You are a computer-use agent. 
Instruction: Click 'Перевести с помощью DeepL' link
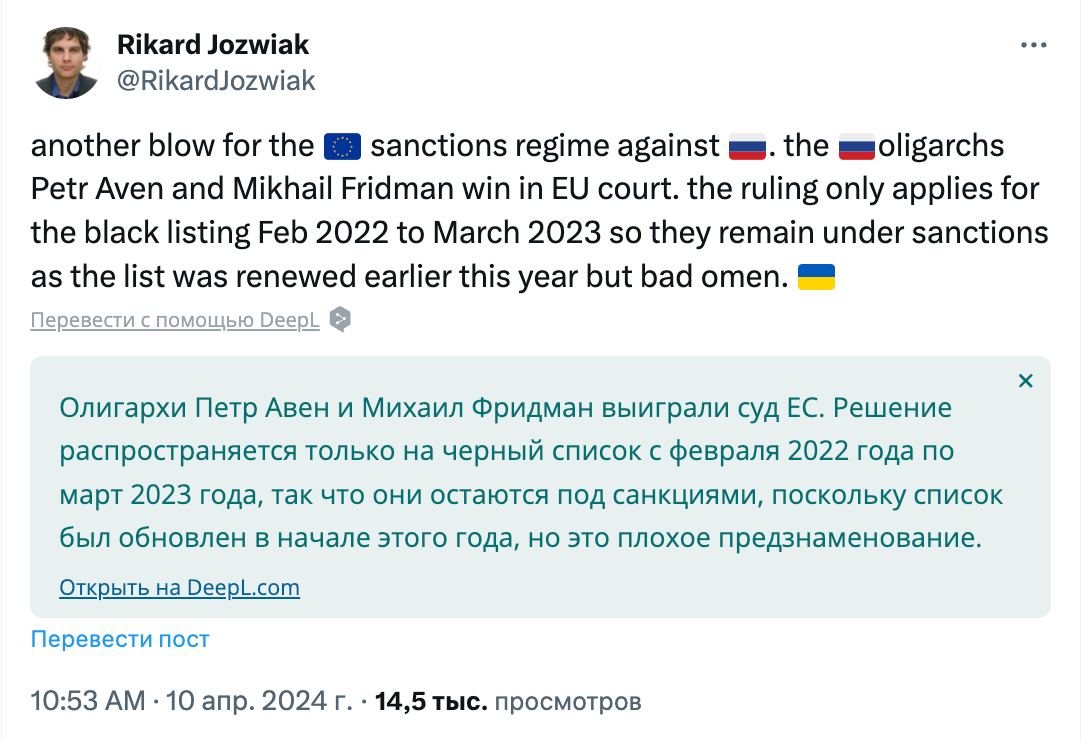coord(175,320)
